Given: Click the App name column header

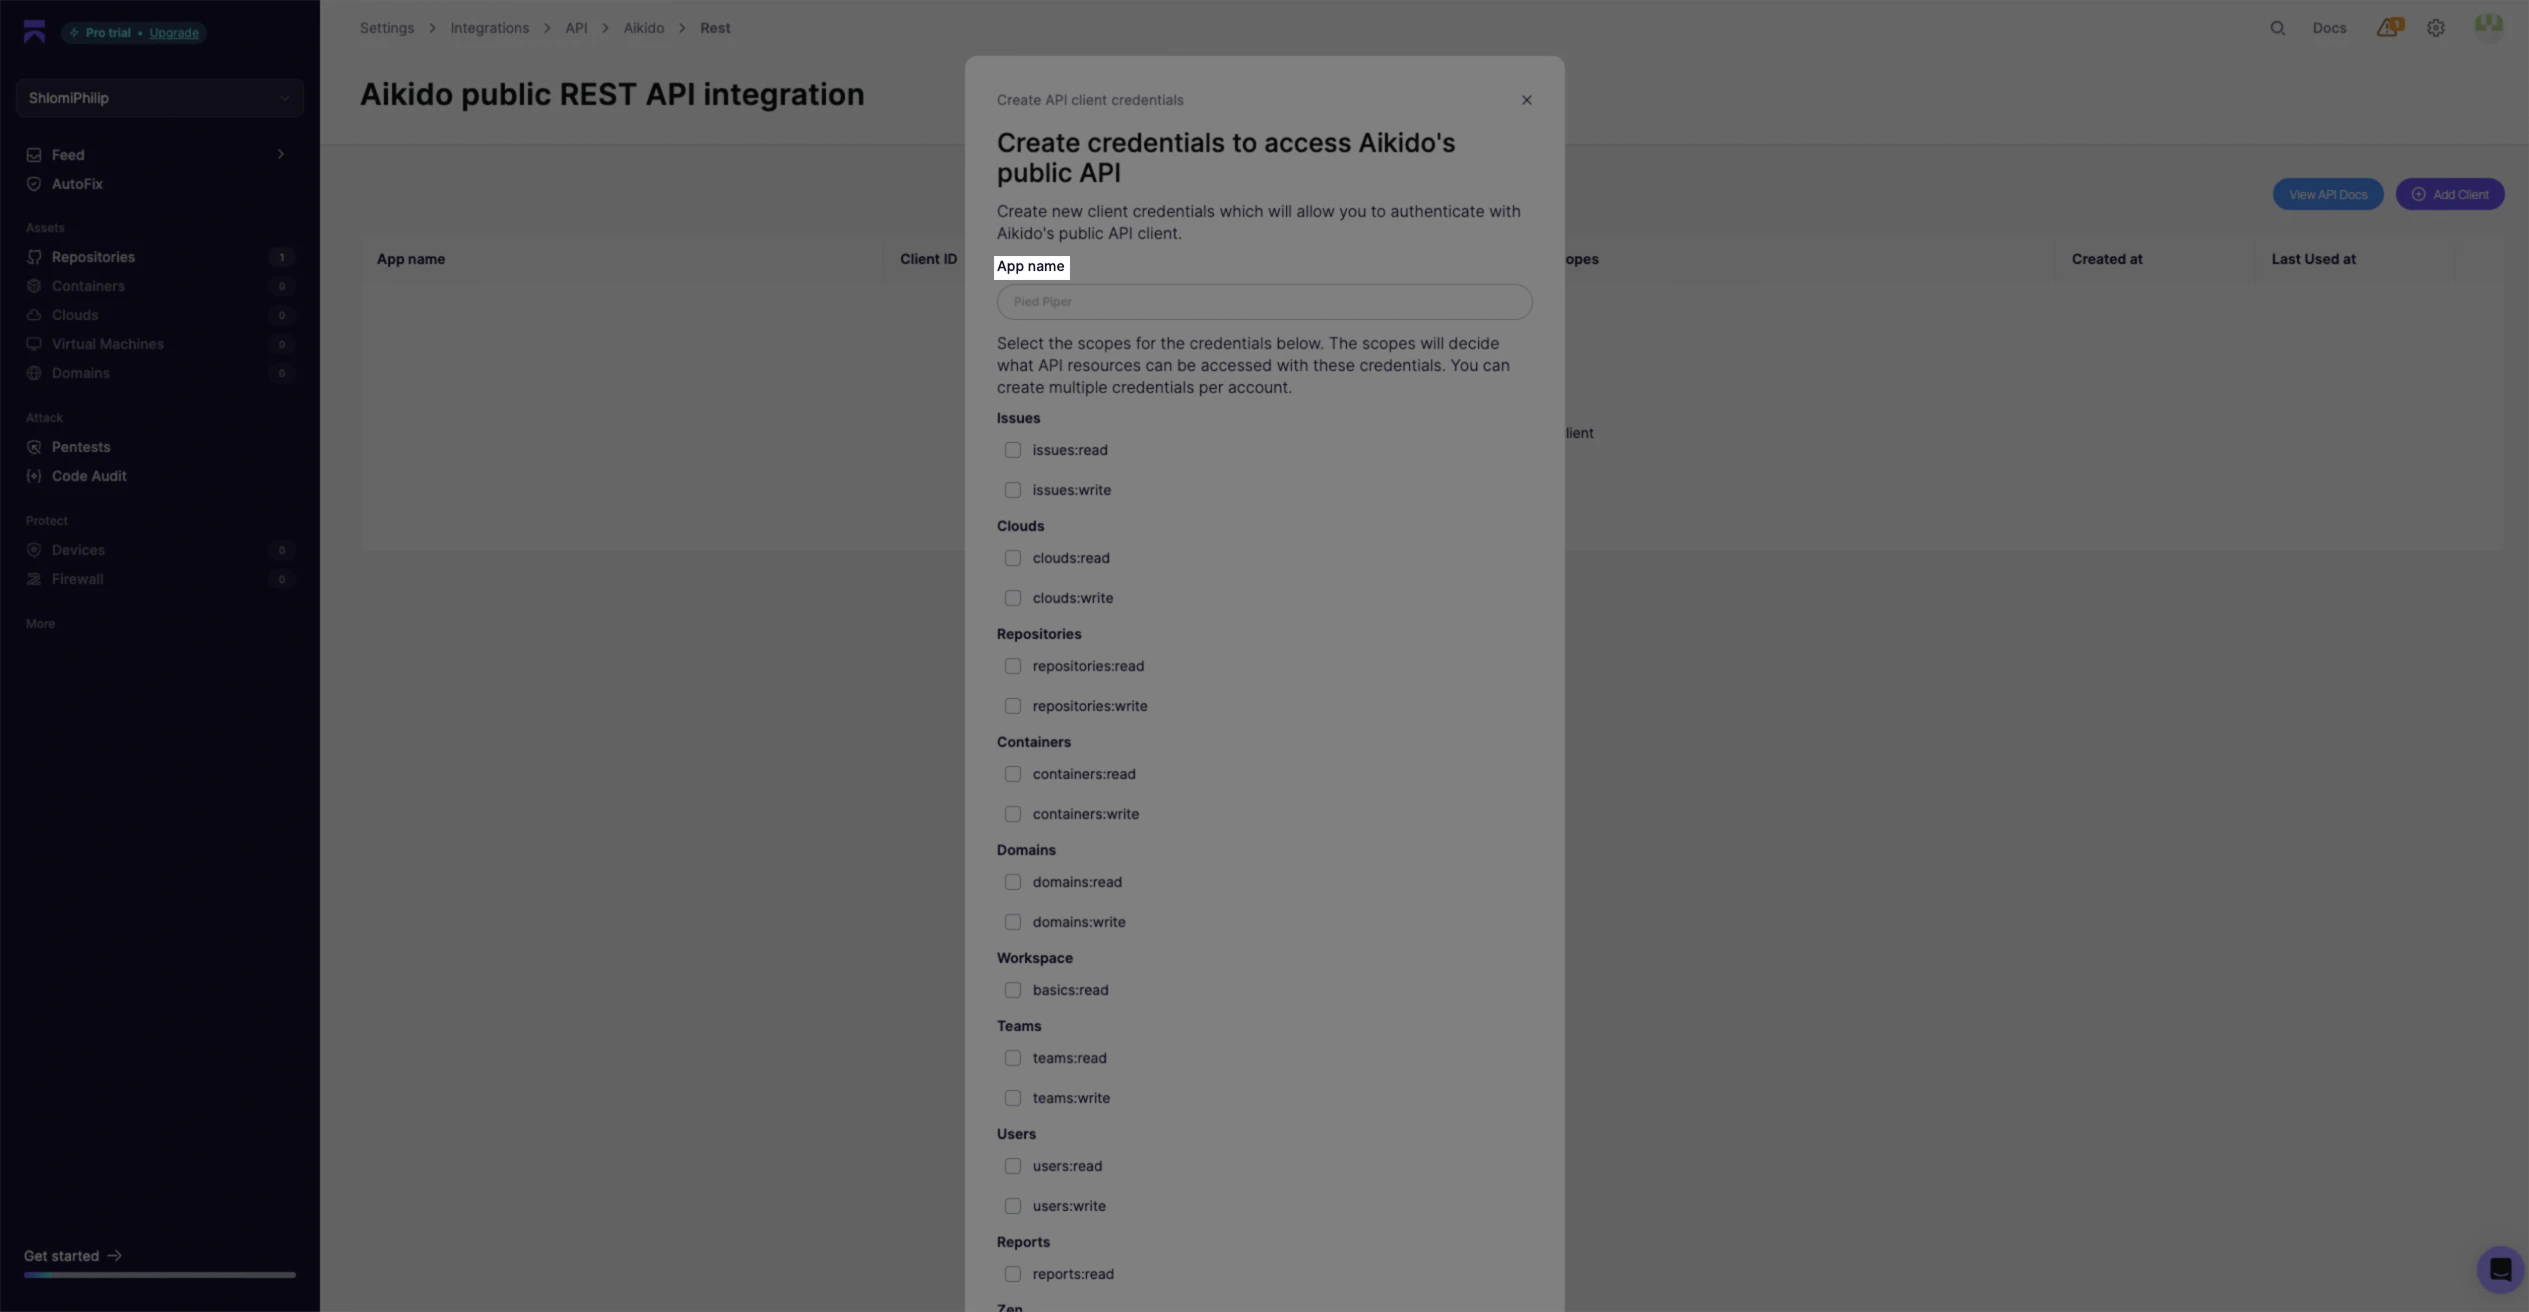Looking at the screenshot, I should [x=411, y=259].
